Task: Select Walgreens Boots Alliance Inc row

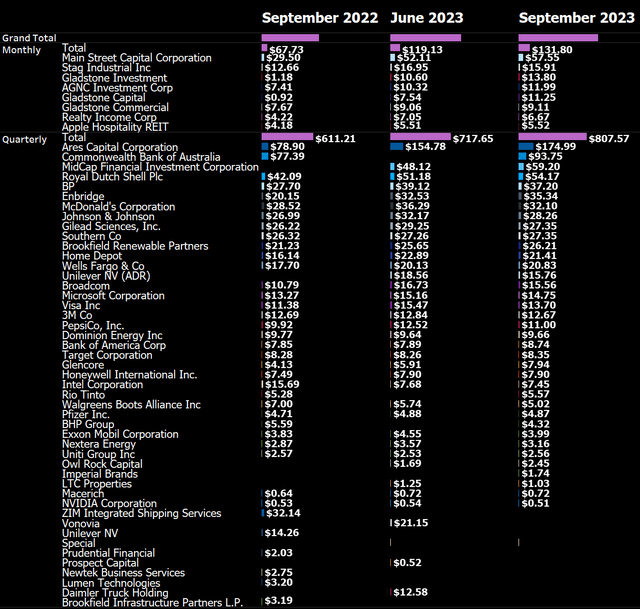Action: (x=131, y=405)
